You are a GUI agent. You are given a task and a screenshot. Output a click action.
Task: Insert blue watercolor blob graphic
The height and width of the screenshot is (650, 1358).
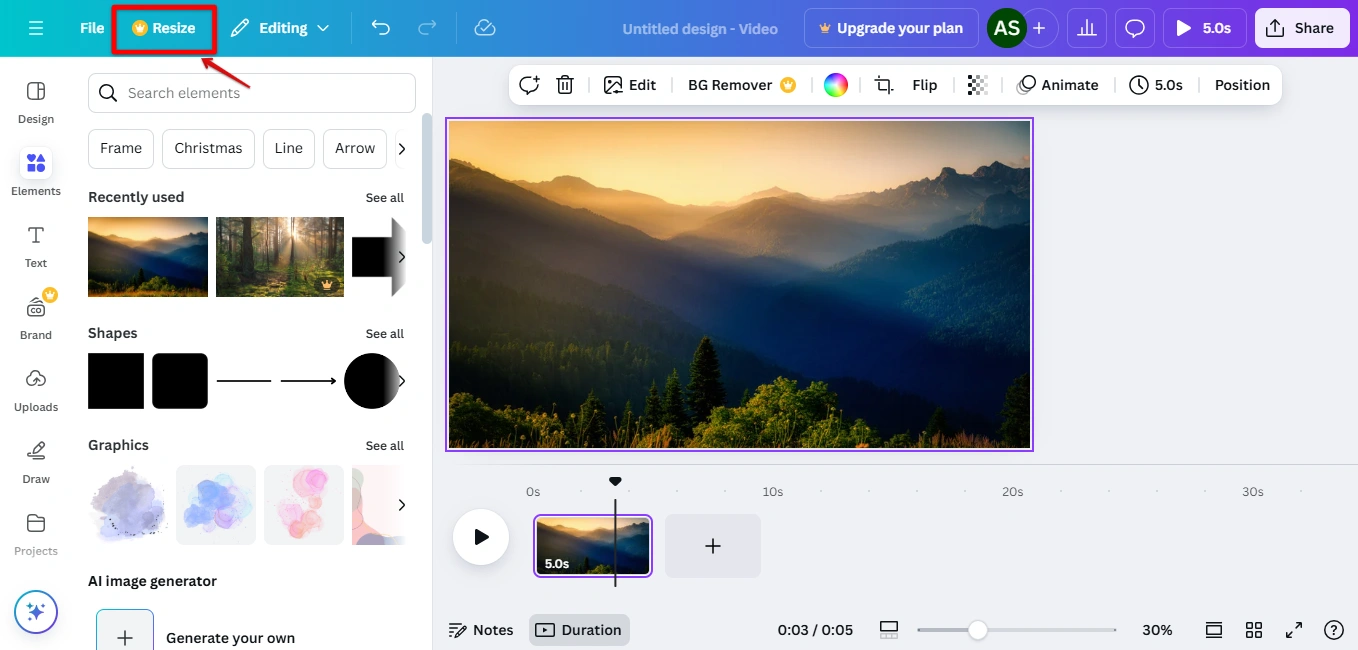[216, 505]
